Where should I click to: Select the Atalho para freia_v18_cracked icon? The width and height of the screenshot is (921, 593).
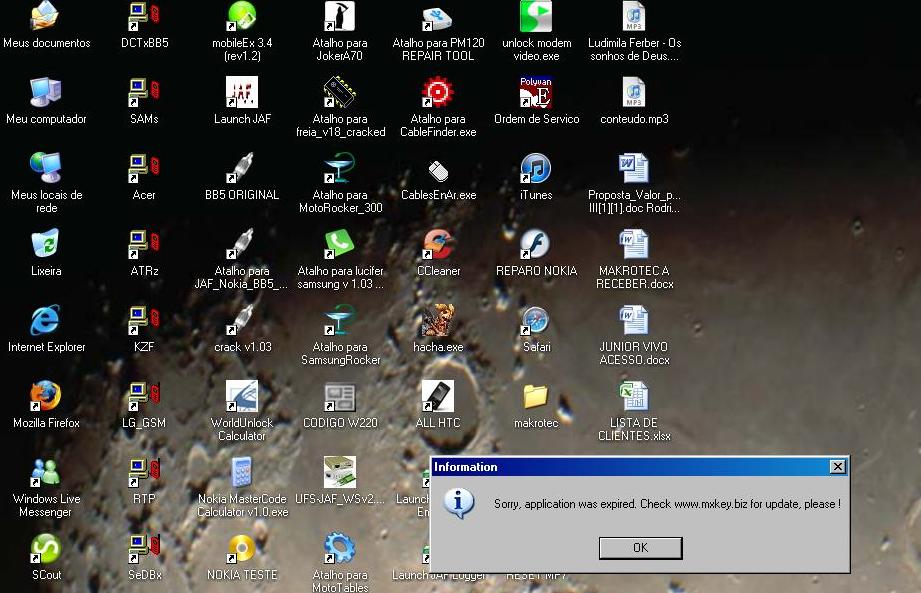(340, 92)
